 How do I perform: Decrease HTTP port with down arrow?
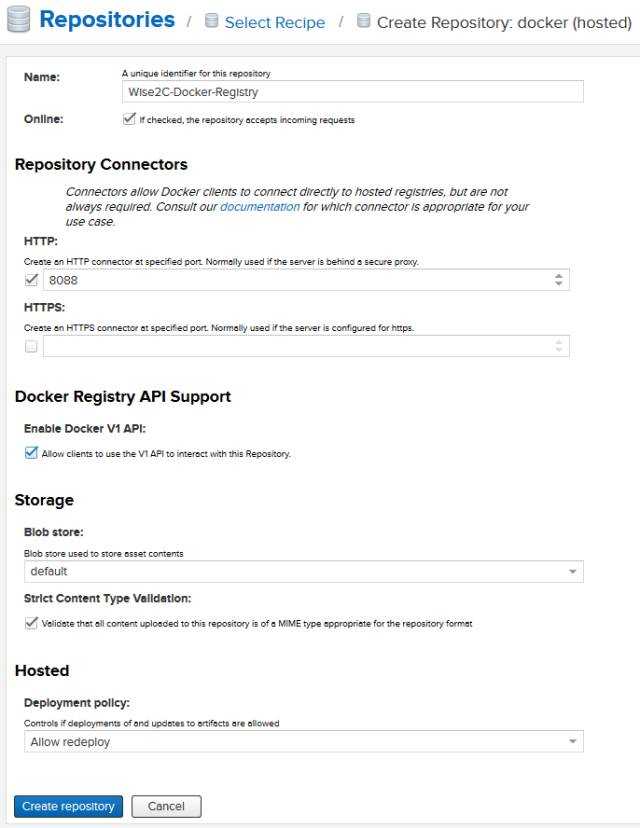click(559, 285)
